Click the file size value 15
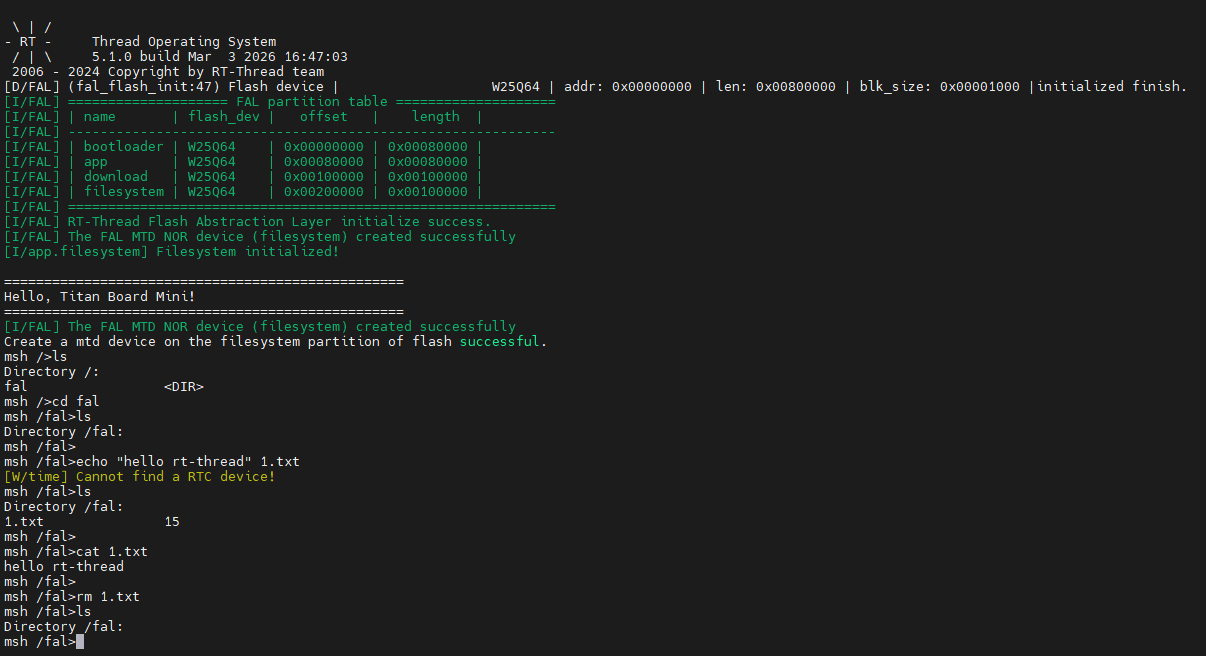 [x=172, y=521]
